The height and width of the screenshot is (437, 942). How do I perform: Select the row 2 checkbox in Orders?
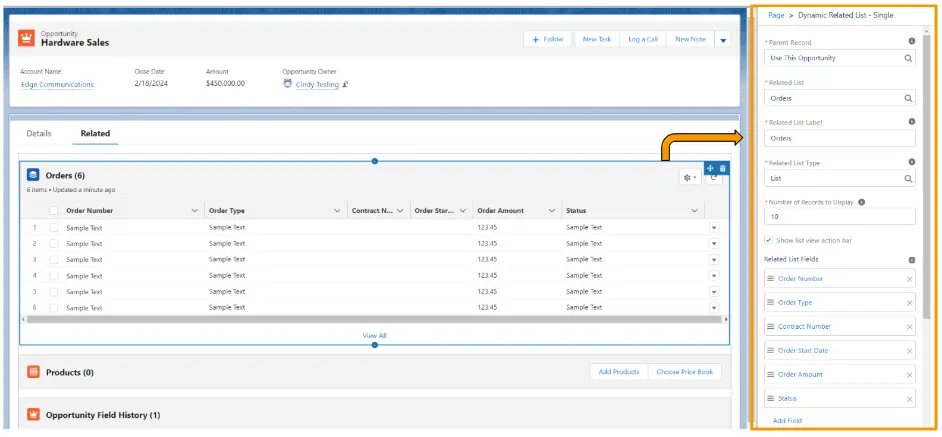click(x=53, y=243)
